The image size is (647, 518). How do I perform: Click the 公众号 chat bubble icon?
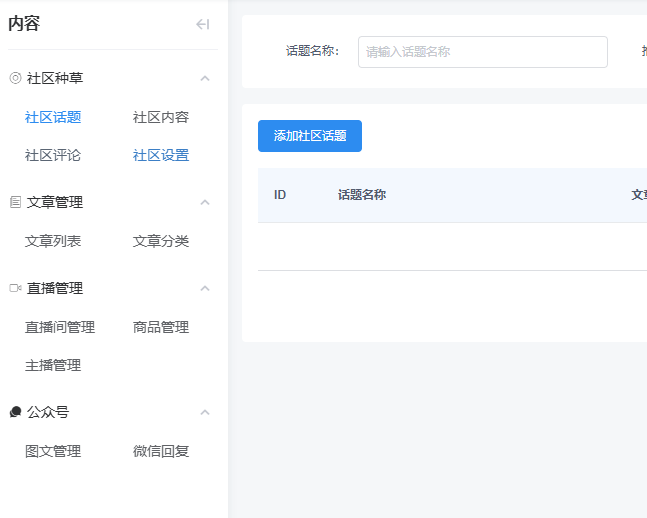(x=15, y=412)
